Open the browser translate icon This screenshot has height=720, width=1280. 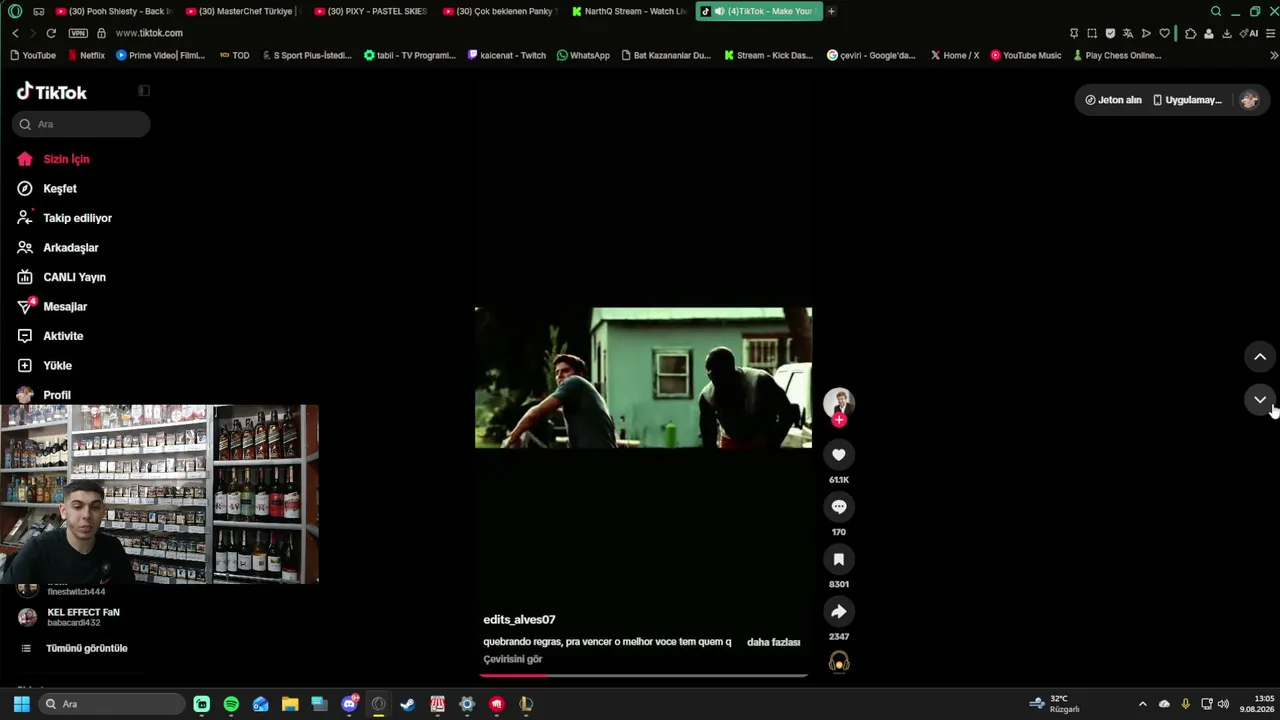(x=1127, y=33)
